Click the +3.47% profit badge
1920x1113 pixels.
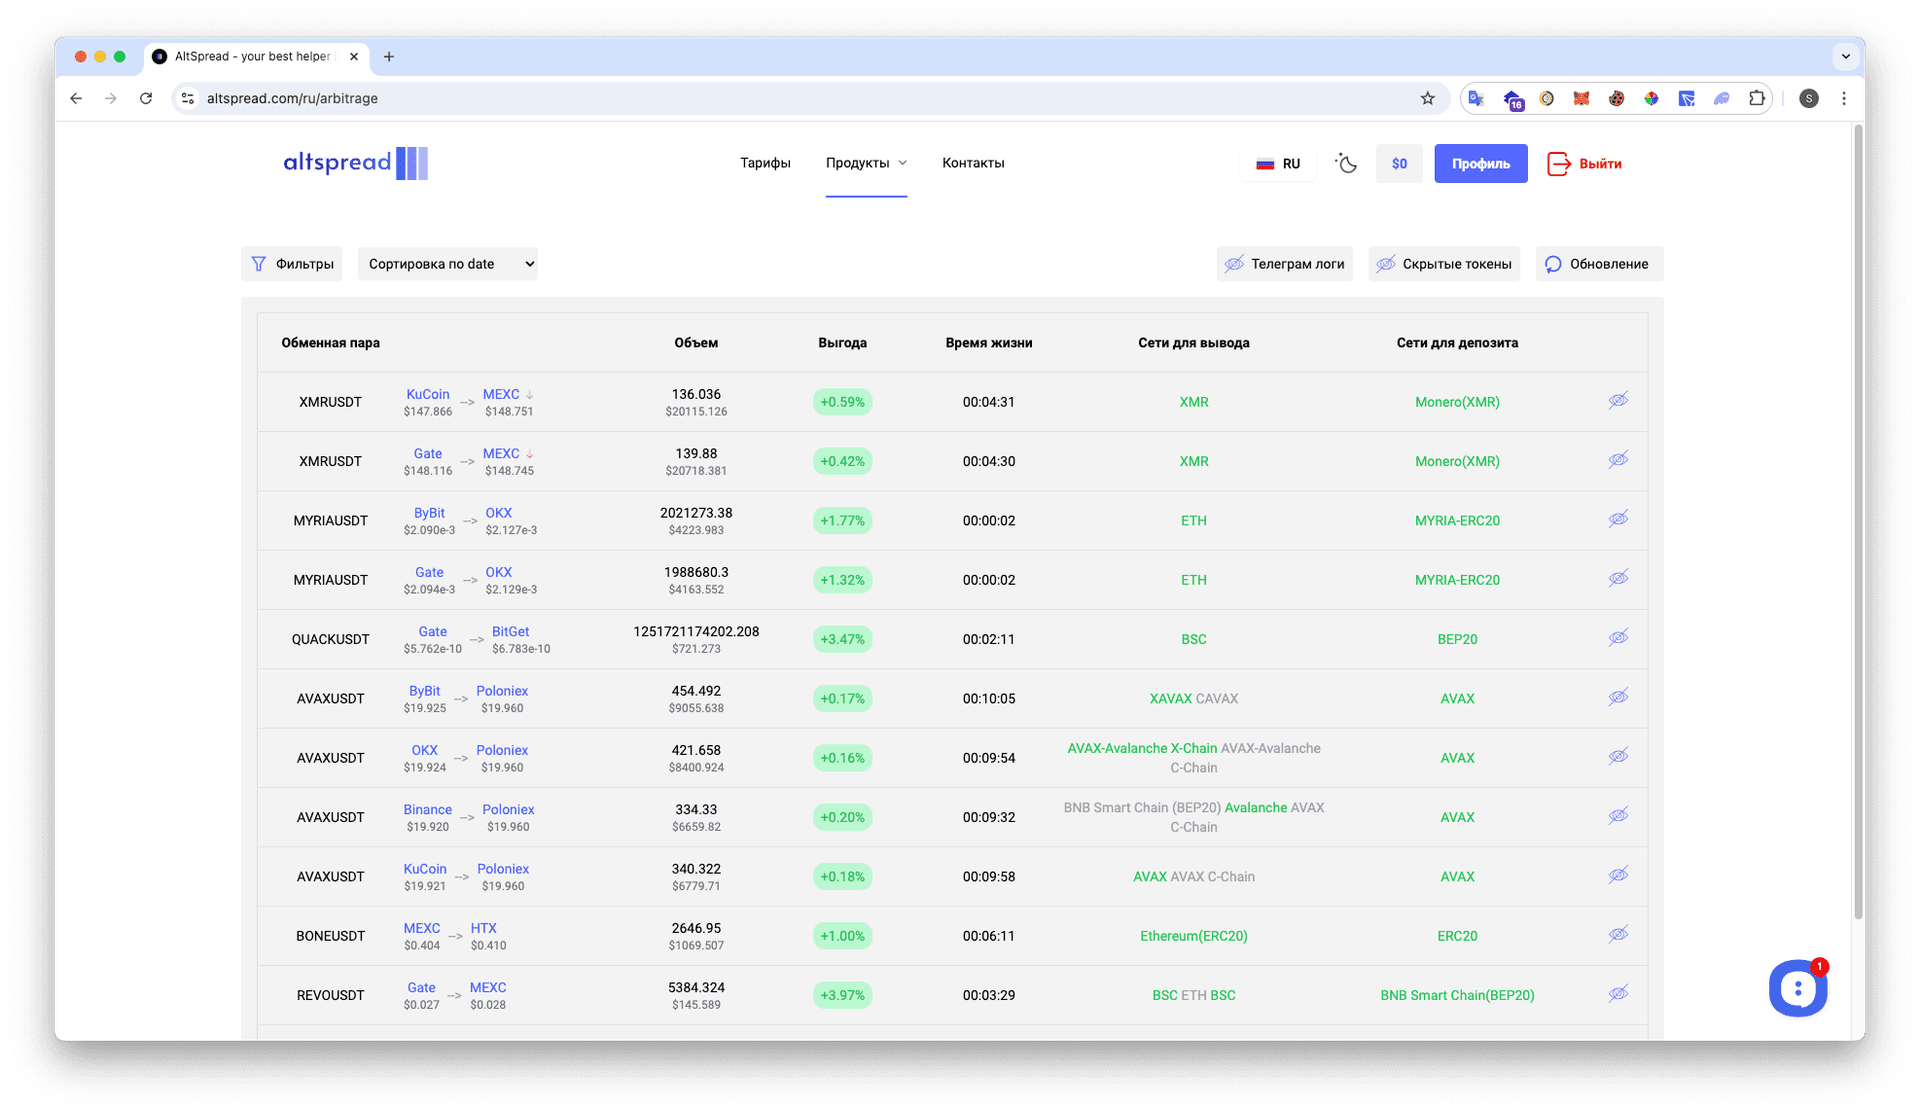[x=842, y=639]
